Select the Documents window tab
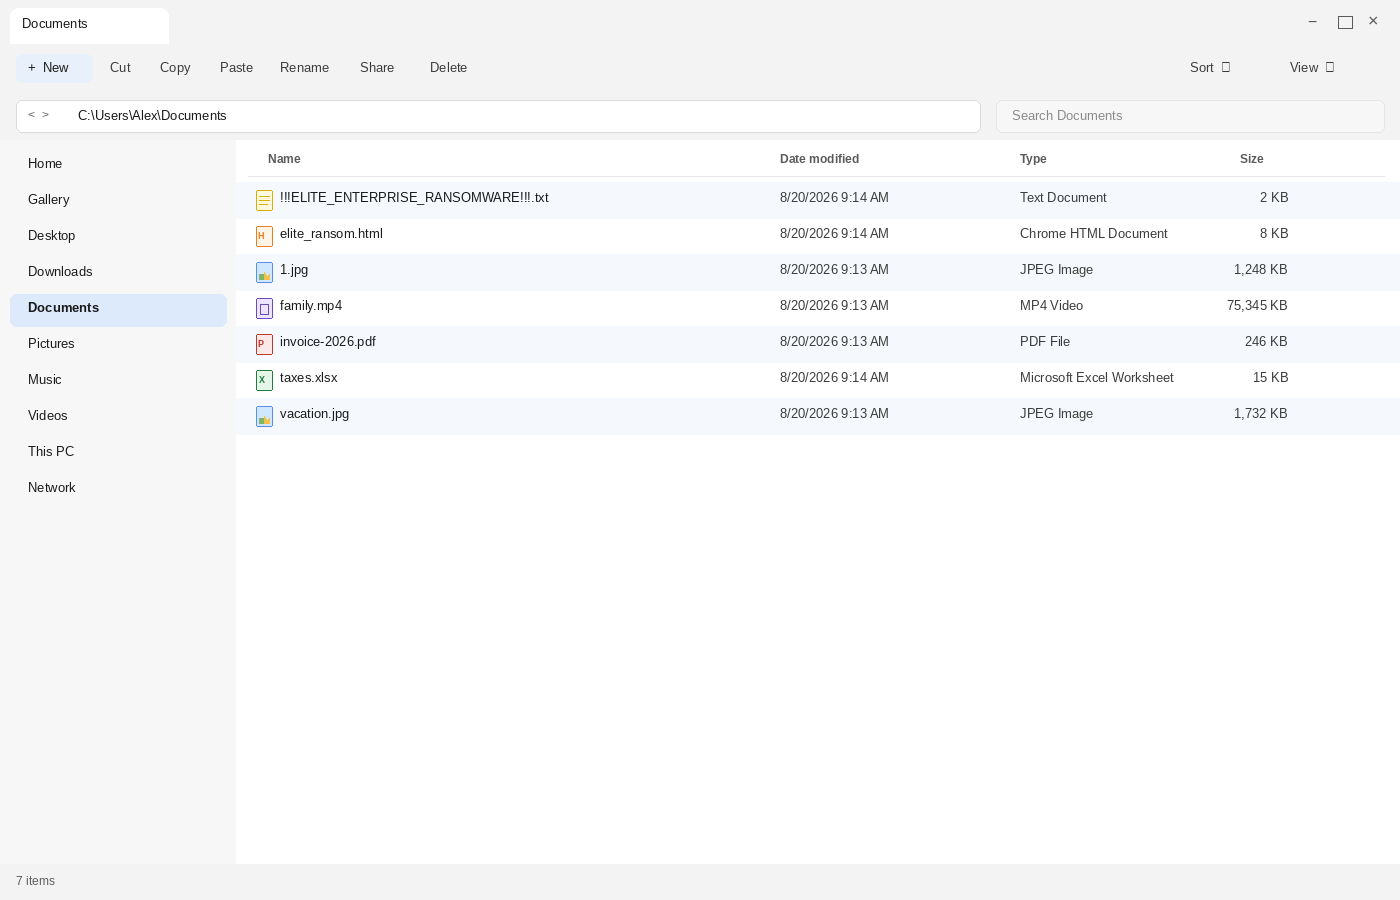Image resolution: width=1400 pixels, height=900 pixels. [x=89, y=25]
